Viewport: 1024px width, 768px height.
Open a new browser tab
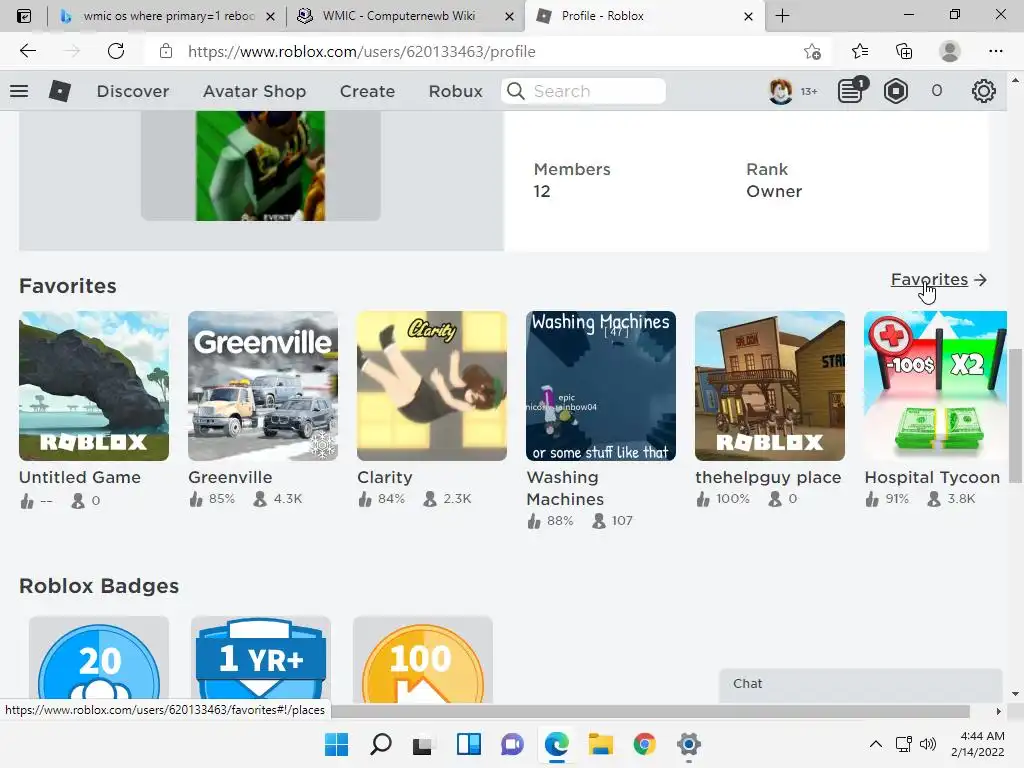point(782,16)
